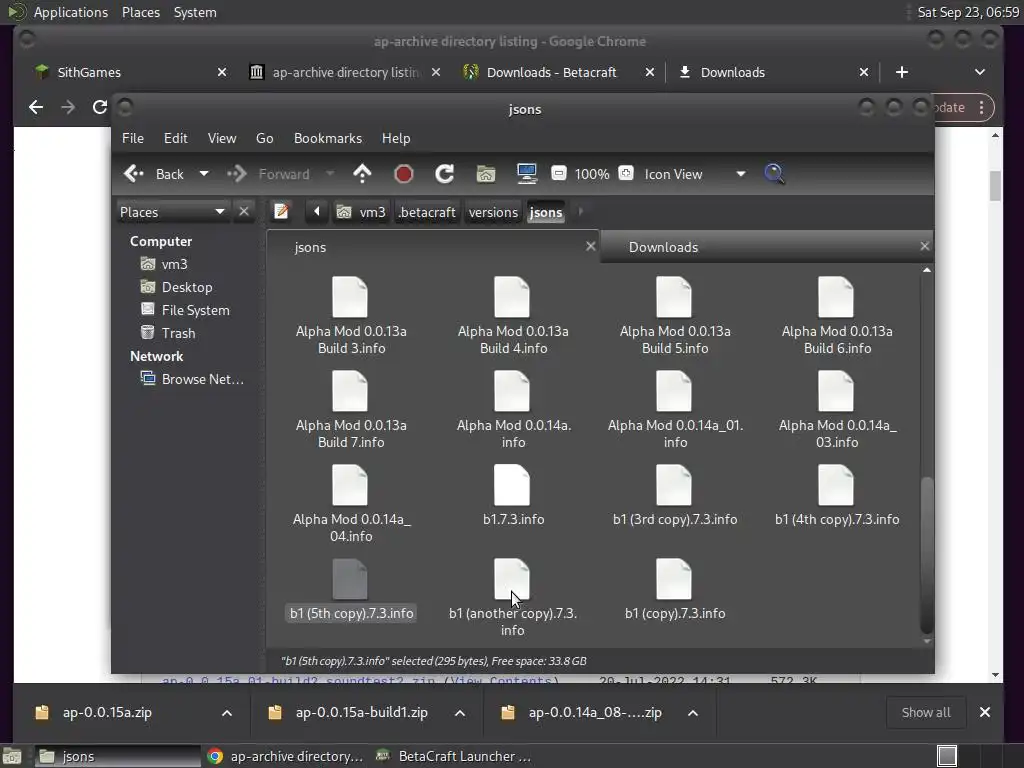Open file search with the magnifier icon
Image resolution: width=1024 pixels, height=768 pixels.
click(x=774, y=174)
